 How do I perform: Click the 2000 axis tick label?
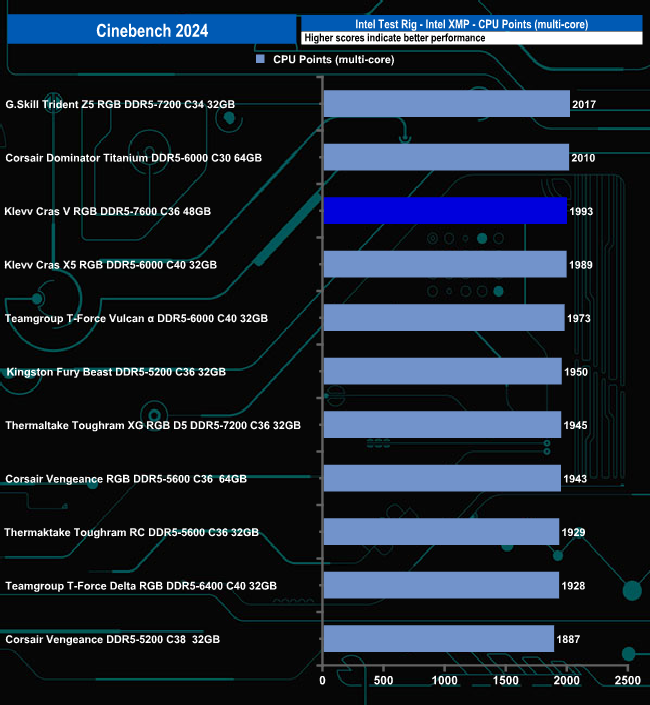(567, 680)
